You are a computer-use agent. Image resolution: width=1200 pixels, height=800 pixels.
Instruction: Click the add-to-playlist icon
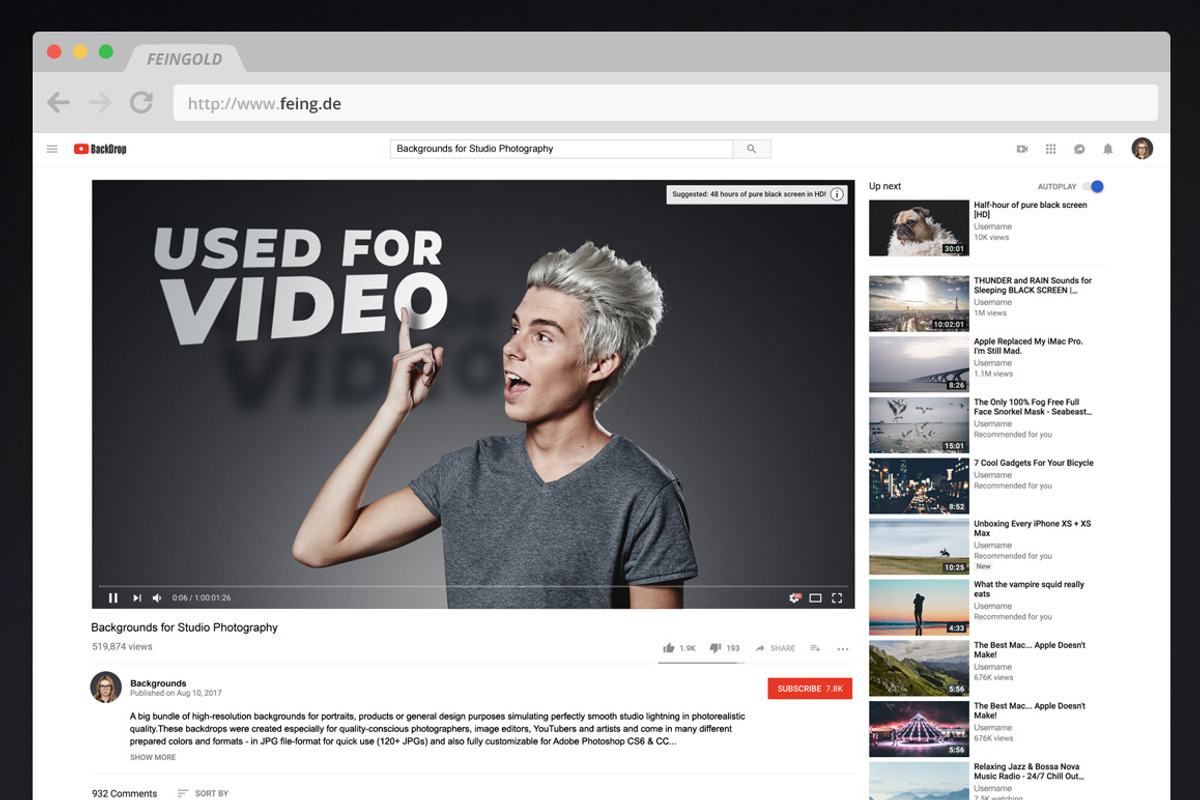(x=815, y=648)
